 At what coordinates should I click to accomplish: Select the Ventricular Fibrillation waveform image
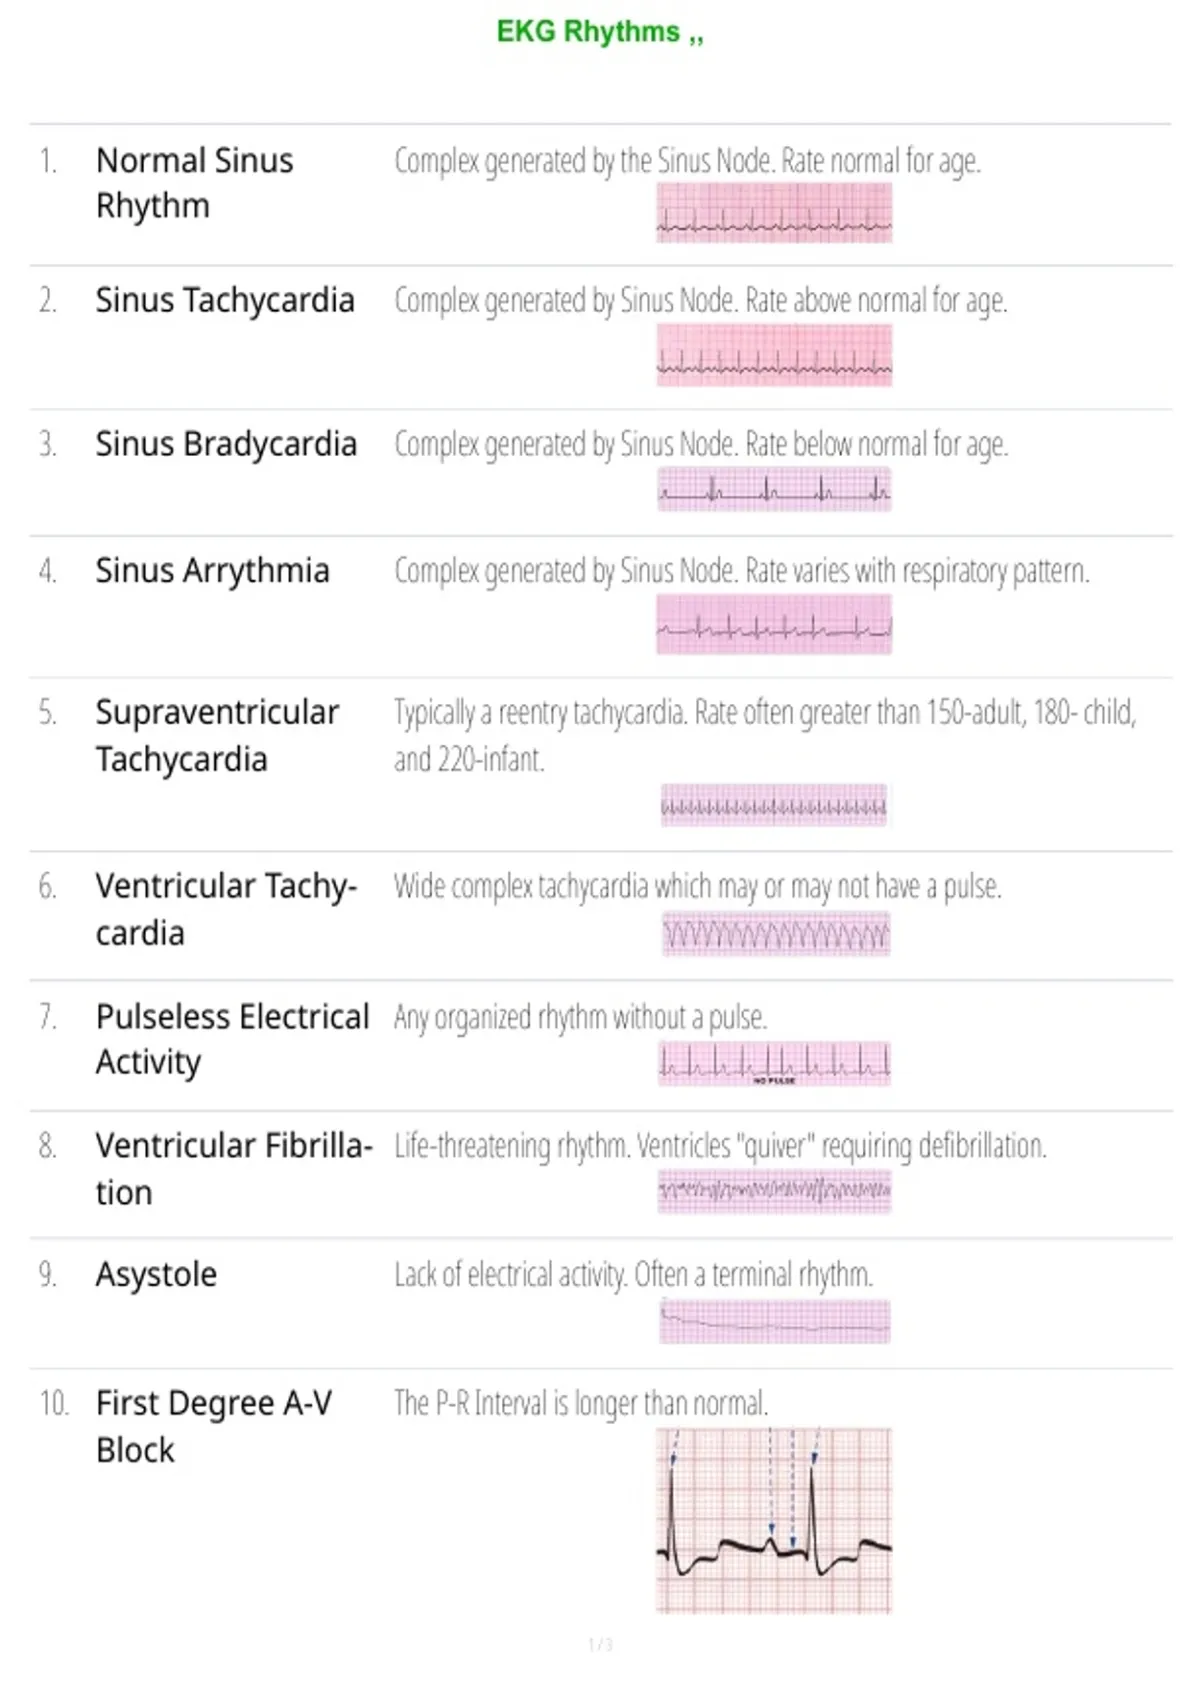774,1192
